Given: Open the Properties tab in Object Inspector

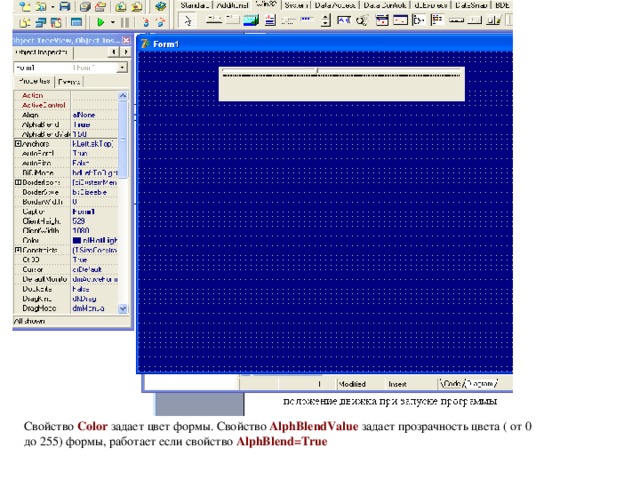Looking at the screenshot, I should (35, 81).
